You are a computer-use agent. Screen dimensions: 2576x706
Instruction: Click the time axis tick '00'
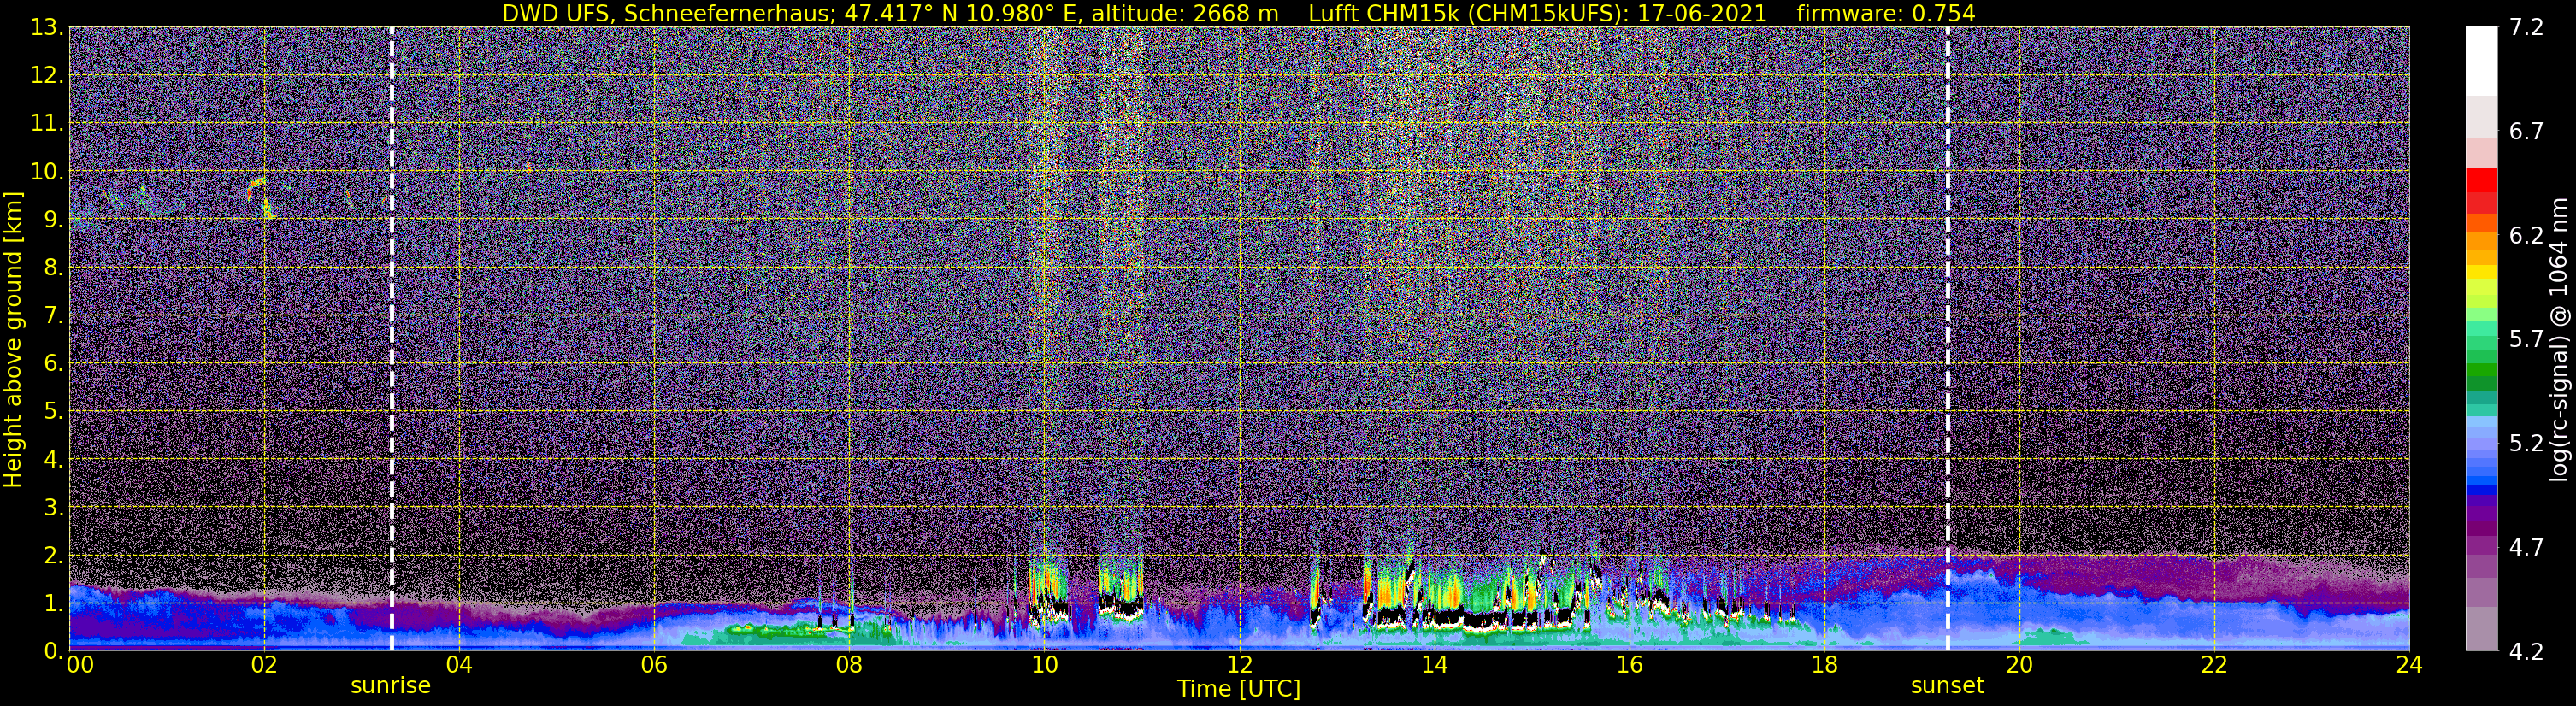click(x=79, y=665)
